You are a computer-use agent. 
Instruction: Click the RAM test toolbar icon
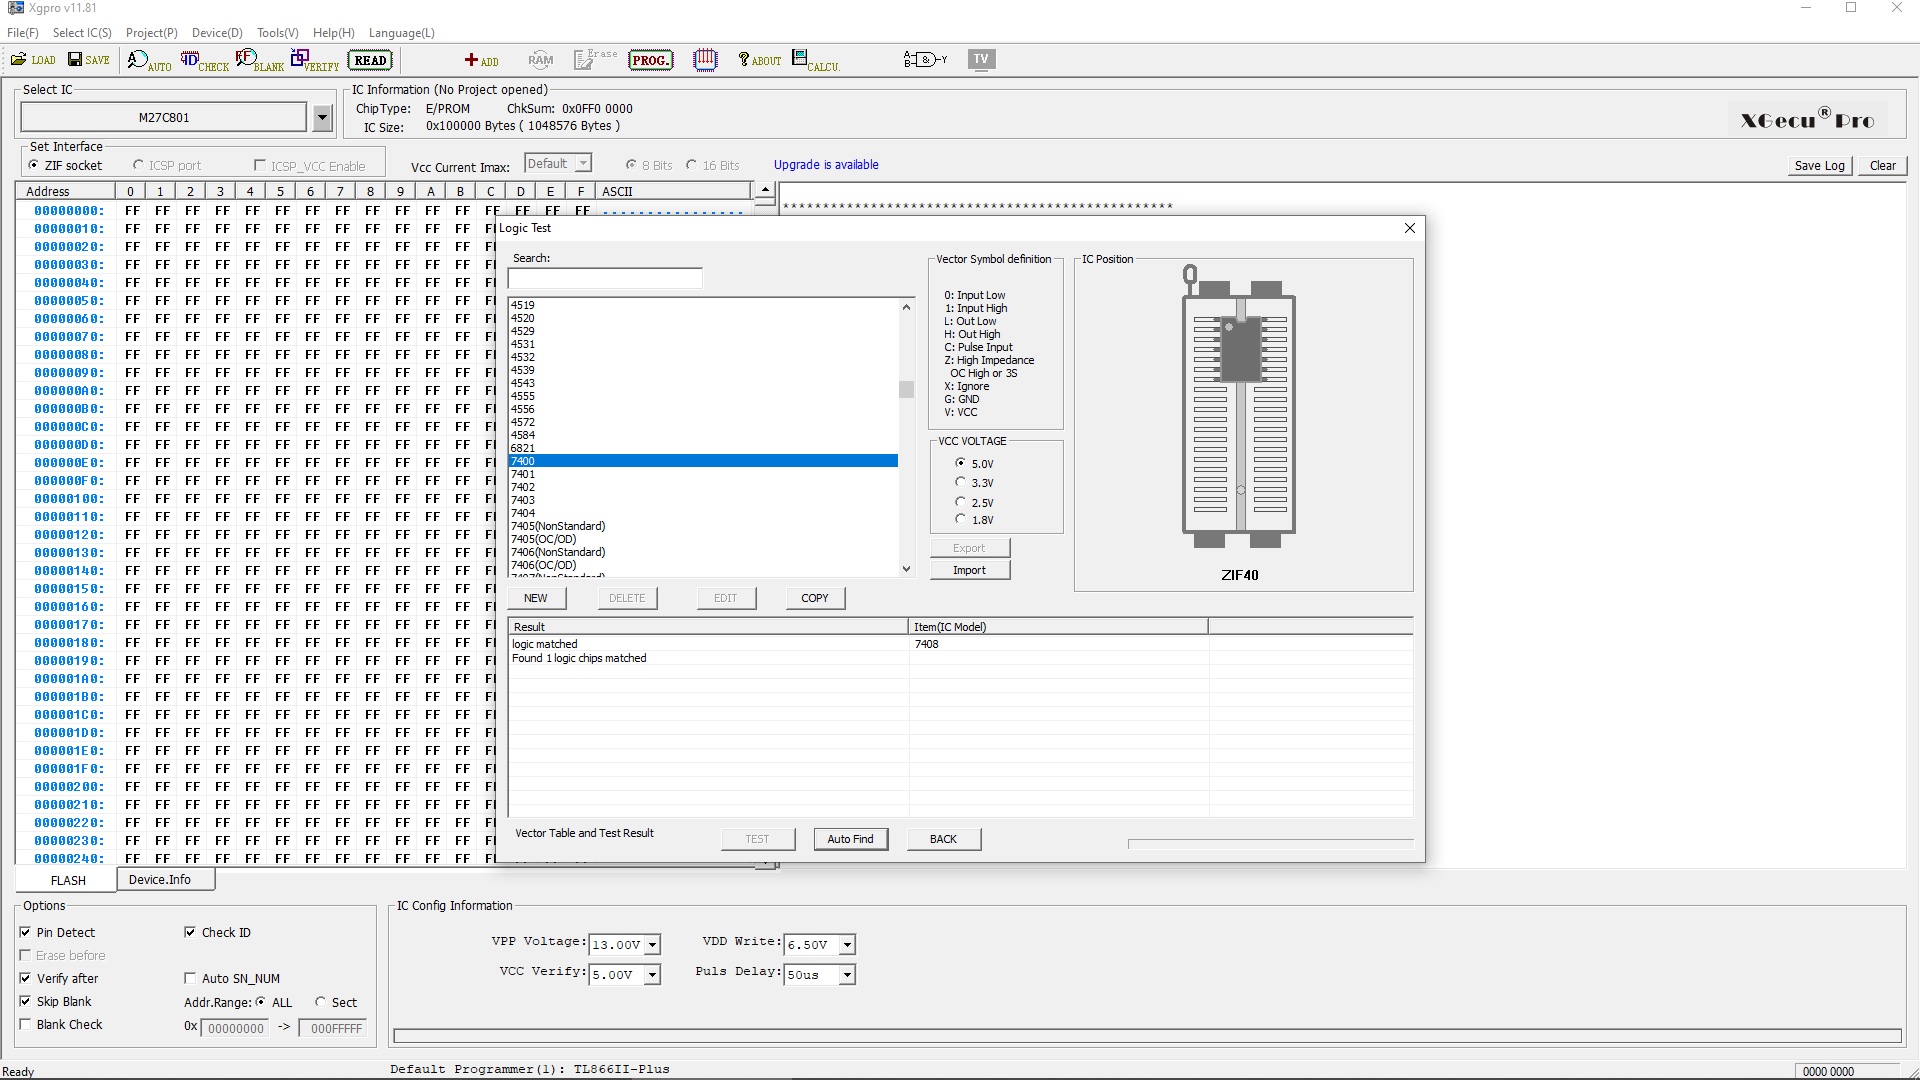point(540,60)
